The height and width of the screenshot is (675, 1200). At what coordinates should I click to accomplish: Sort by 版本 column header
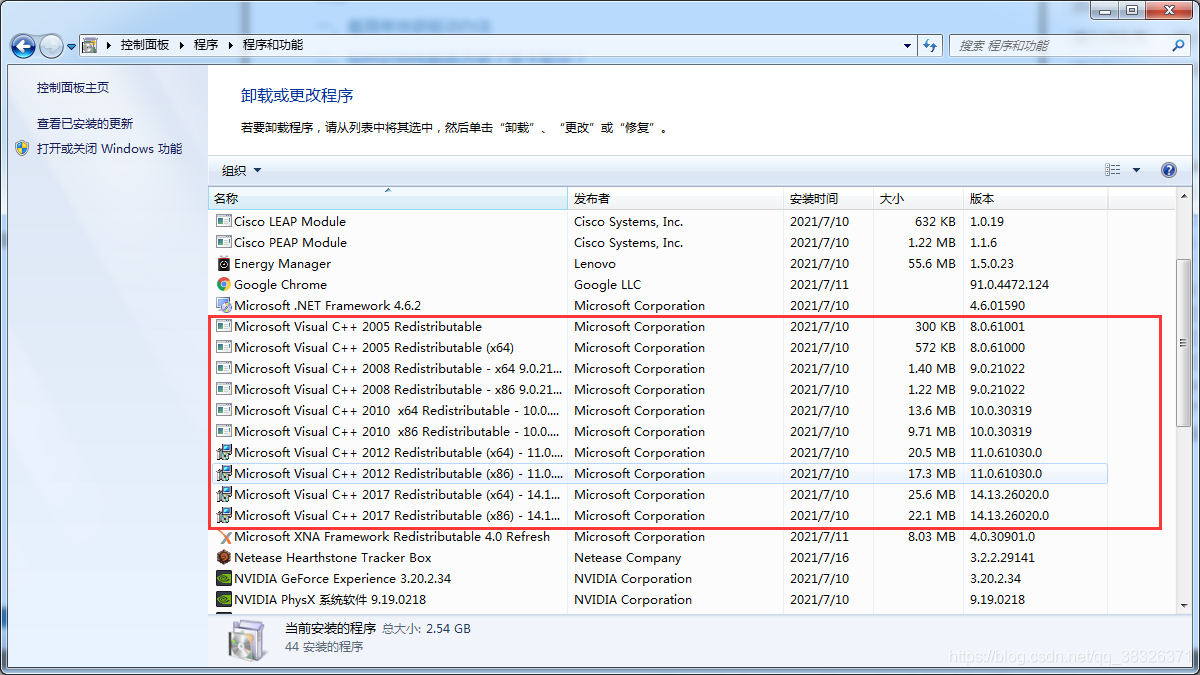(1036, 198)
